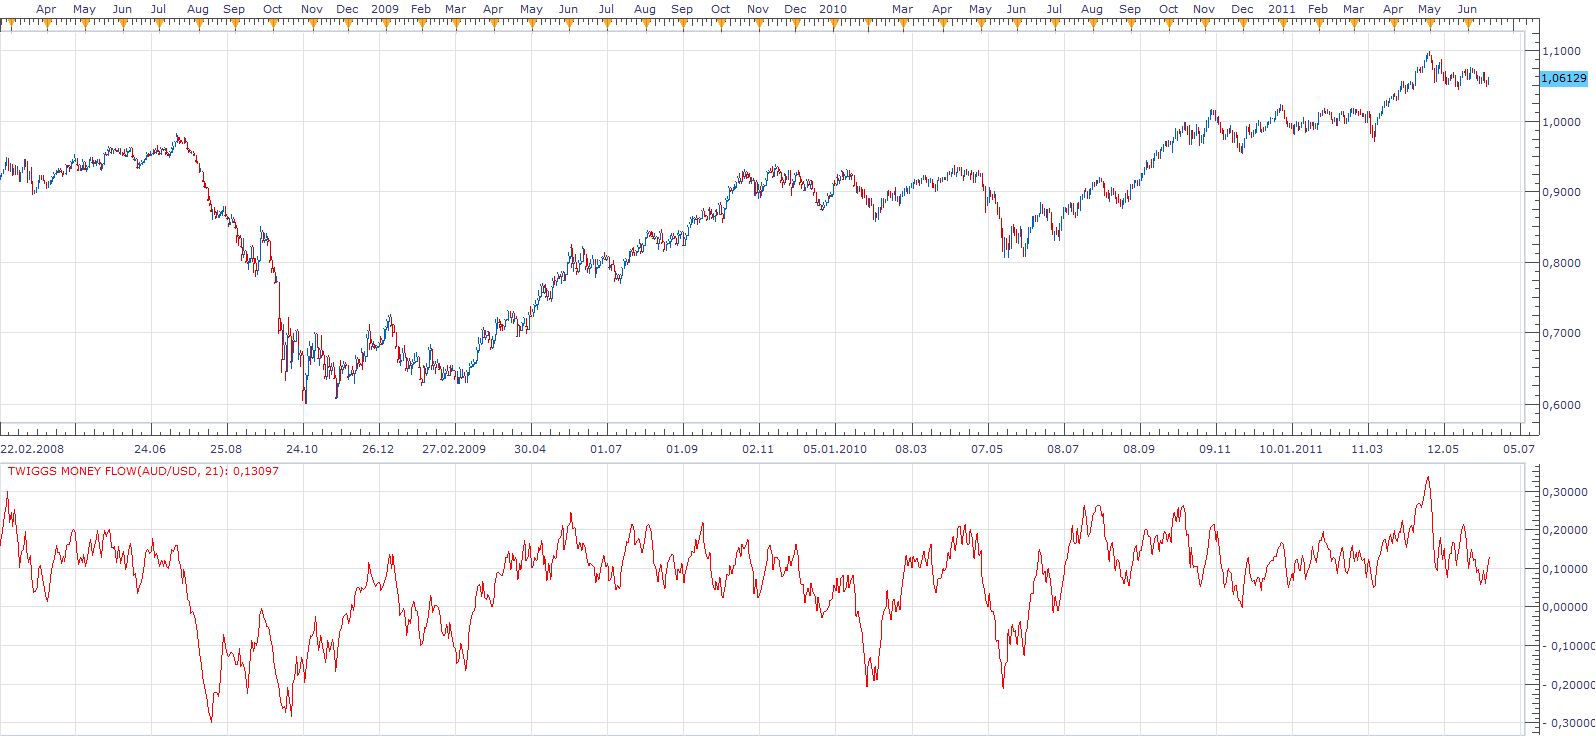Click the 0,20000 indicator axis value
The image size is (1596, 736).
coord(1567,531)
